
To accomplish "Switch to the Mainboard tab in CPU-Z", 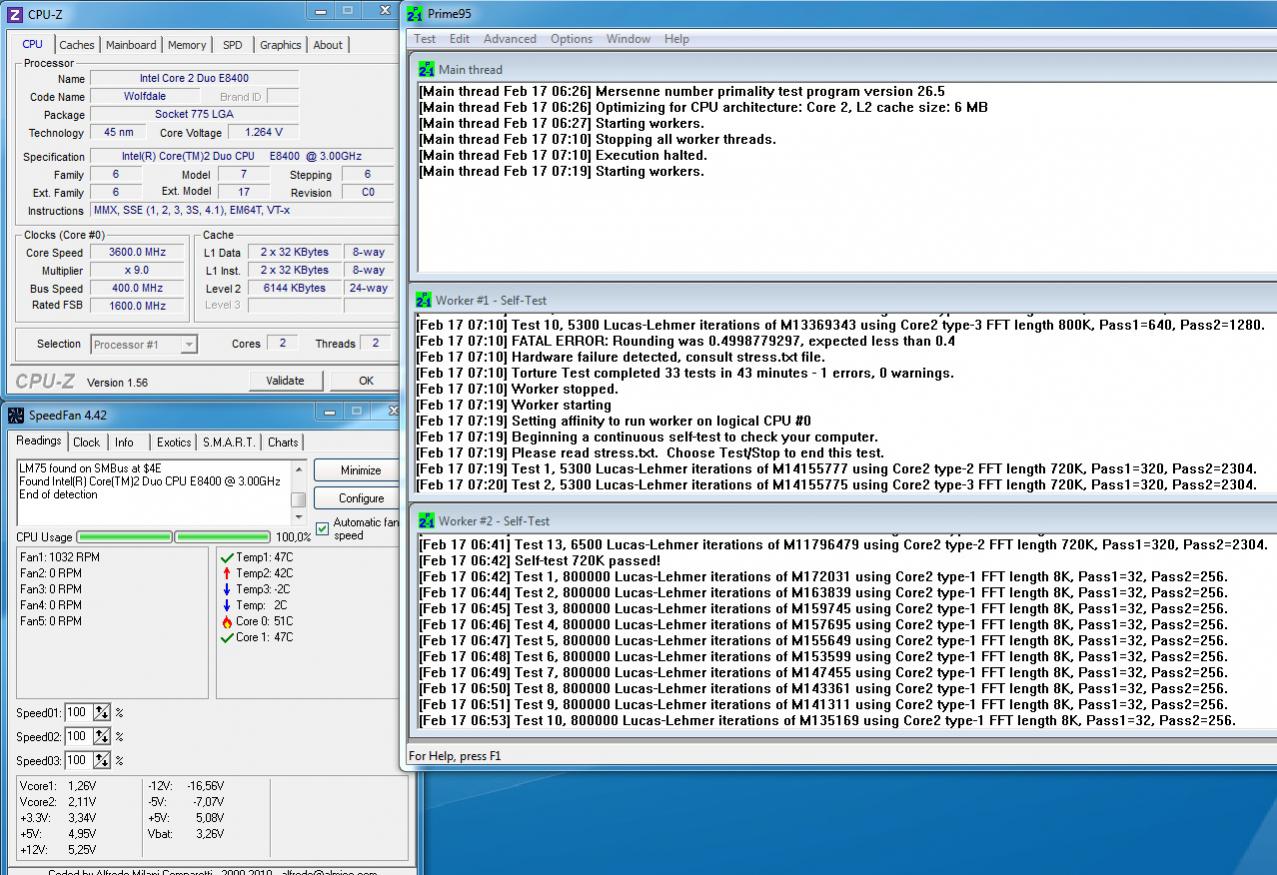I will [x=131, y=45].
